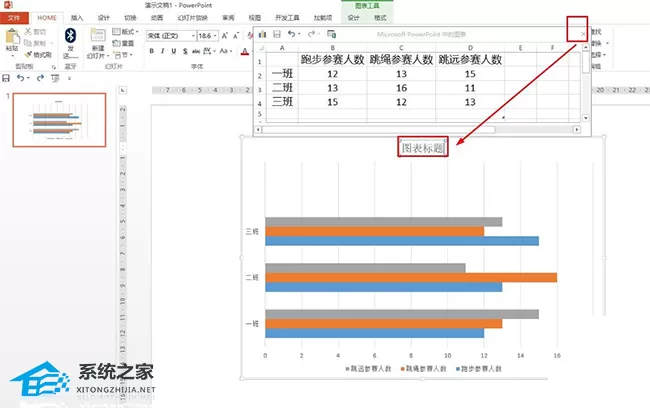Open the Animations ribbon tab
Image resolution: width=650 pixels, height=408 pixels.
[x=157, y=18]
